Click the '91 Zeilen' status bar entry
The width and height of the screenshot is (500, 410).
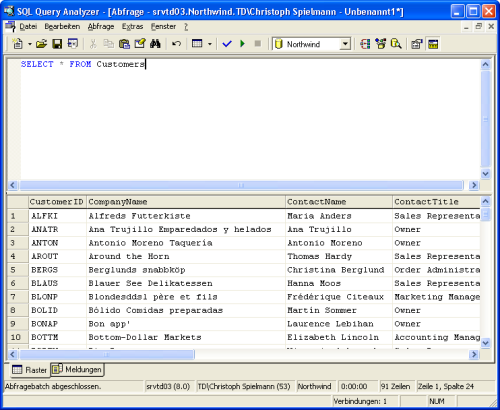(x=397, y=386)
